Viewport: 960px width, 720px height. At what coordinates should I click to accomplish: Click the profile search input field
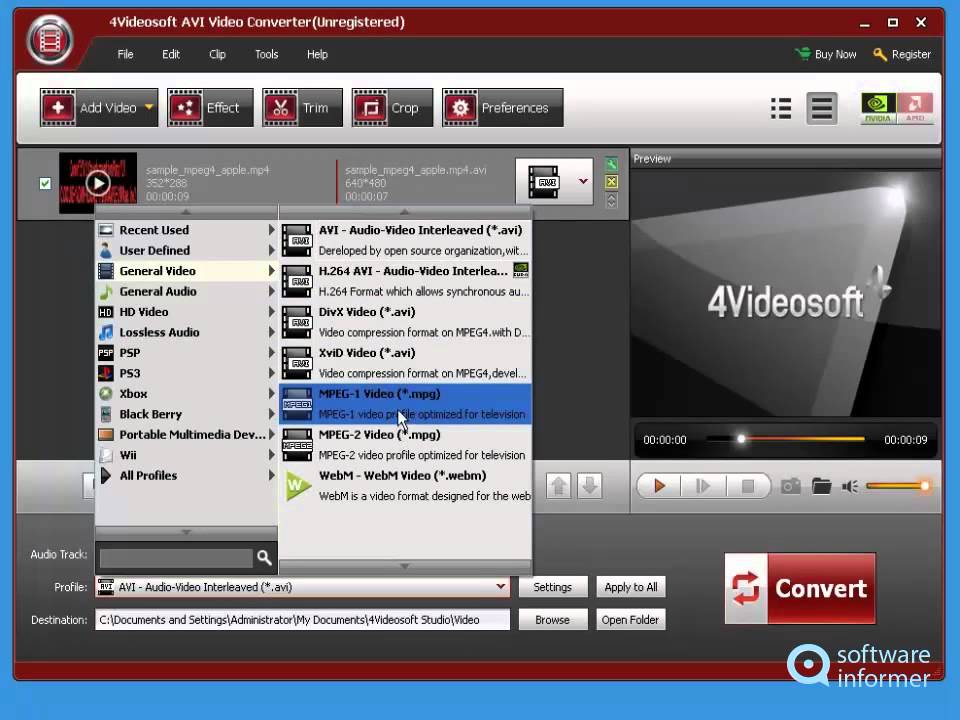point(176,558)
